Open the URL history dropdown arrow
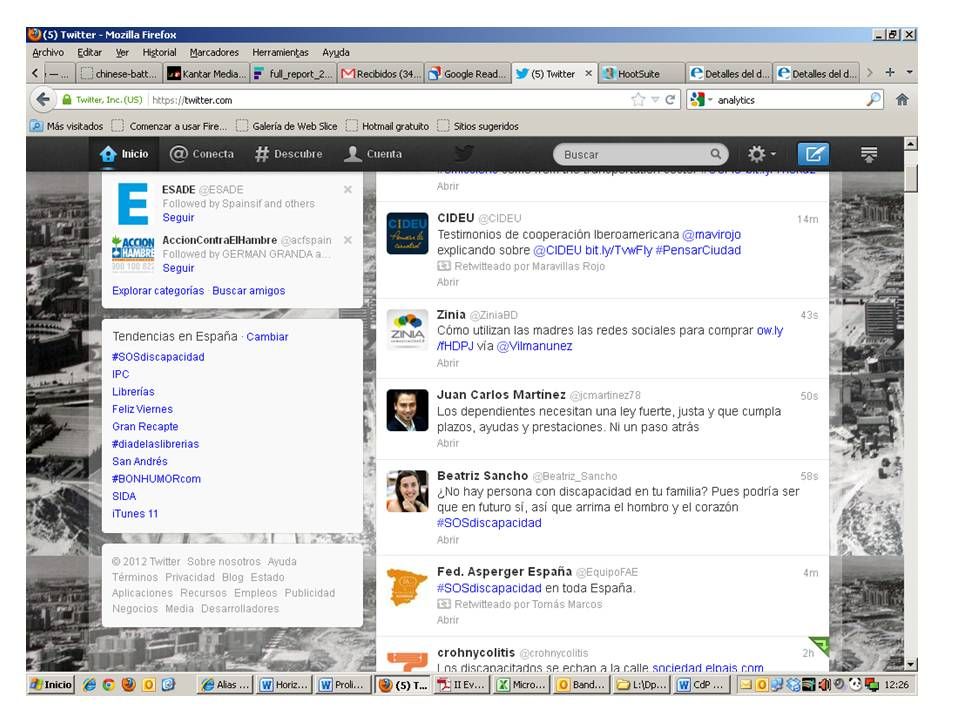This screenshot has height=720, width=960. [x=654, y=100]
